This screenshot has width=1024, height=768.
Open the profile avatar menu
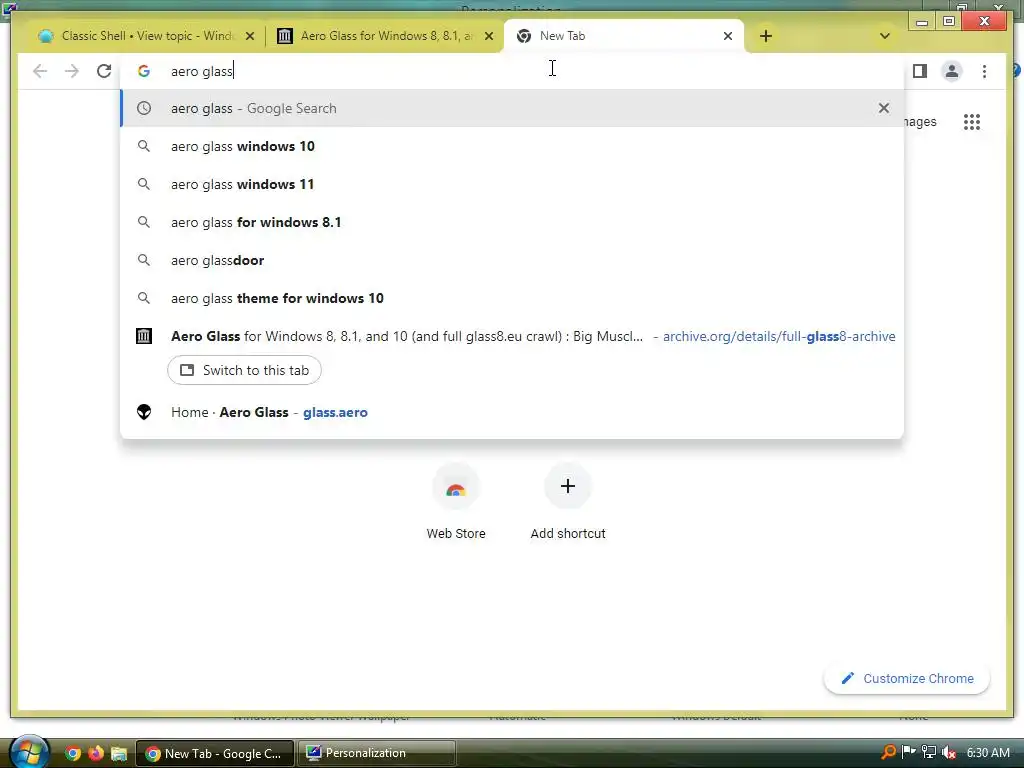[x=952, y=71]
